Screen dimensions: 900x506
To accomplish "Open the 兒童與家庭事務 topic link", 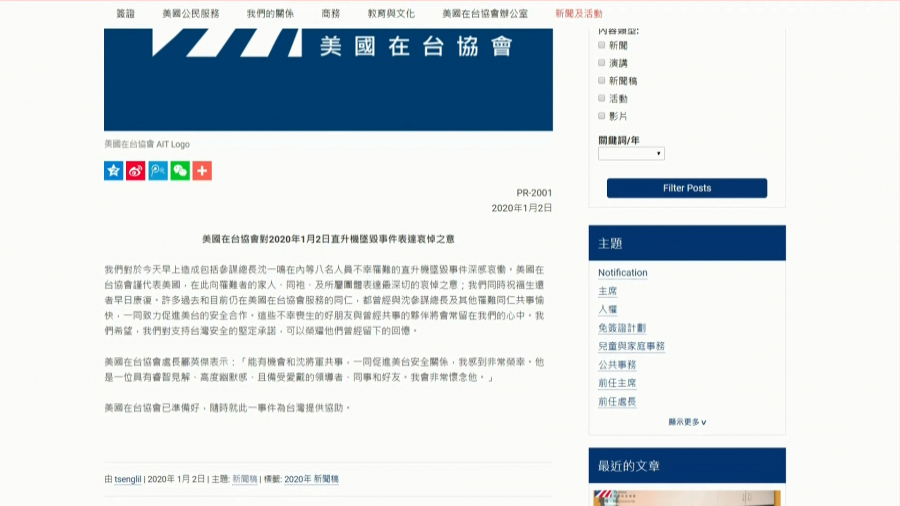I will click(631, 346).
